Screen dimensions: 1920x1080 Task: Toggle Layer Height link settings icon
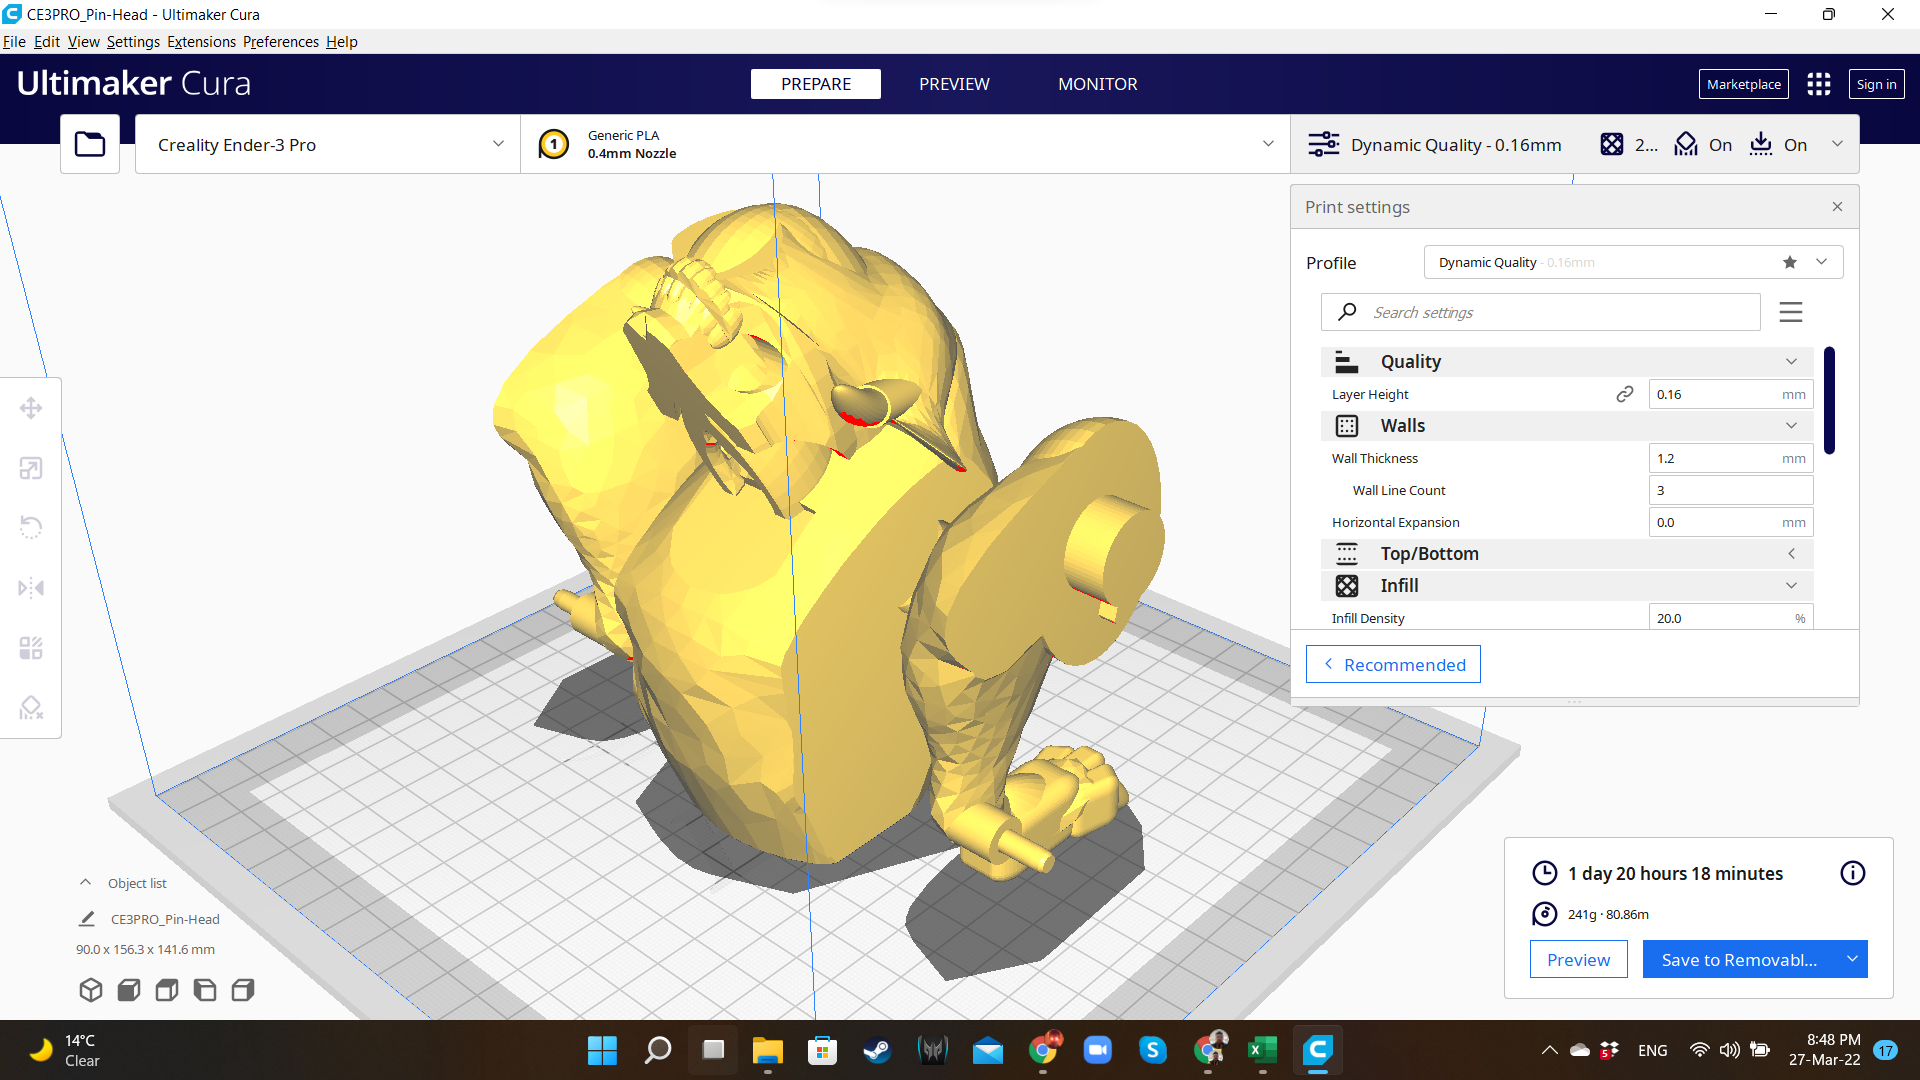(x=1625, y=394)
